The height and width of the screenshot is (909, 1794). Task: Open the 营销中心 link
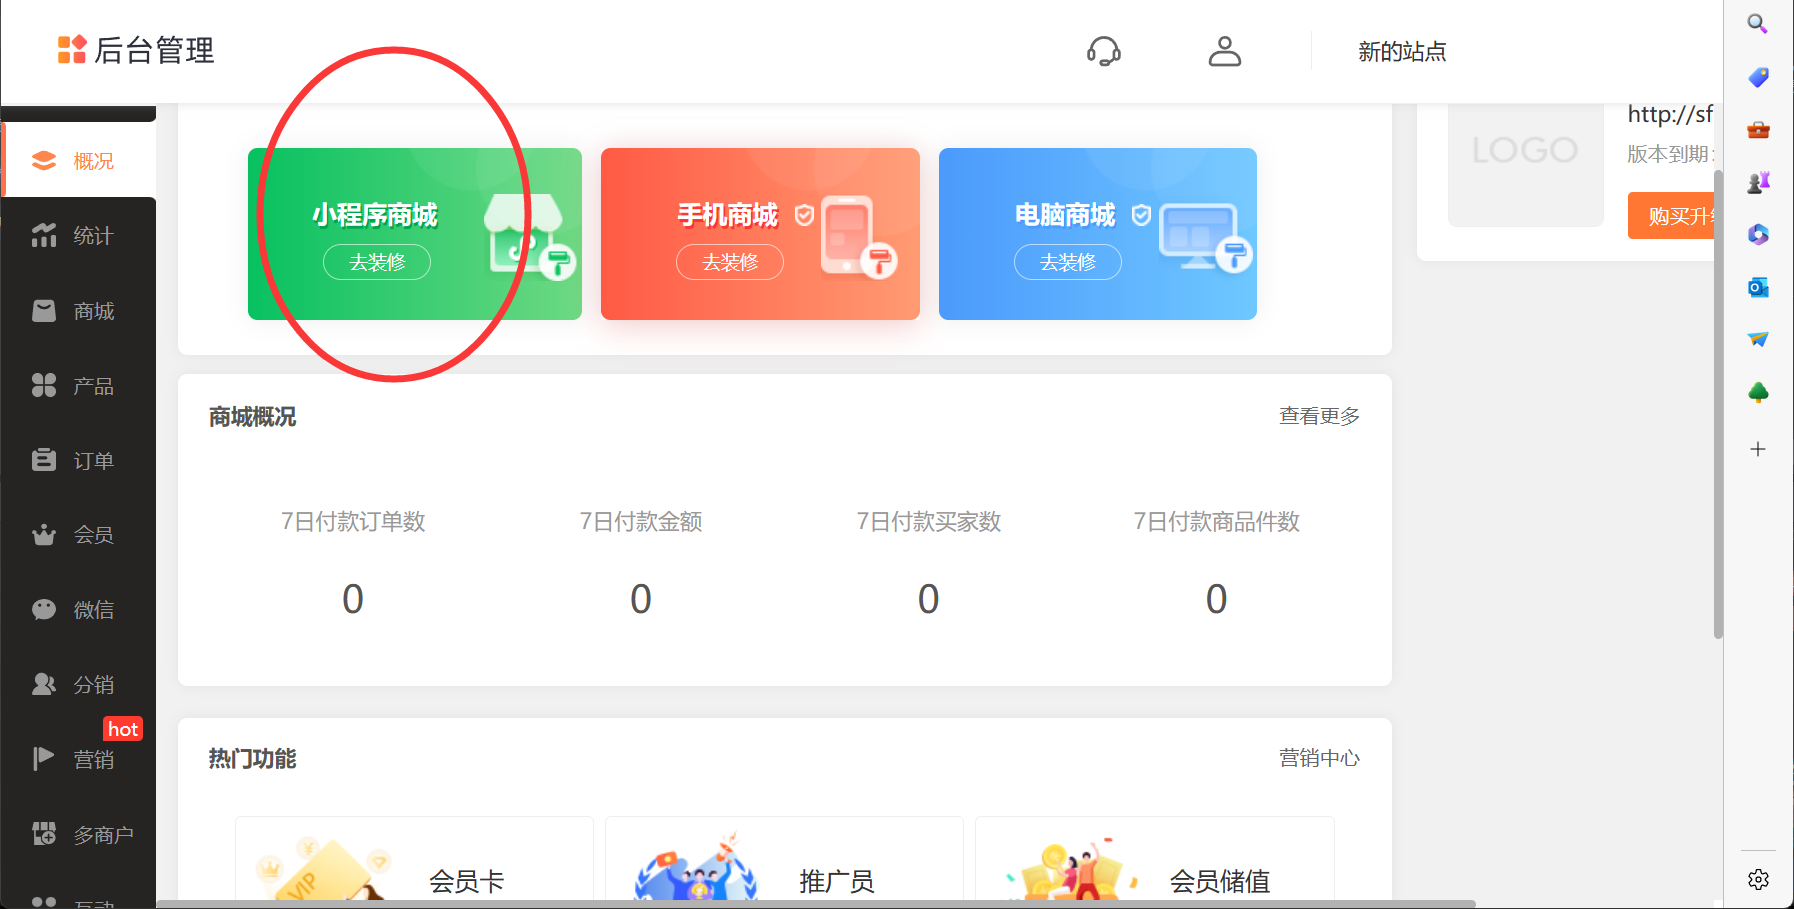[x=1319, y=758]
